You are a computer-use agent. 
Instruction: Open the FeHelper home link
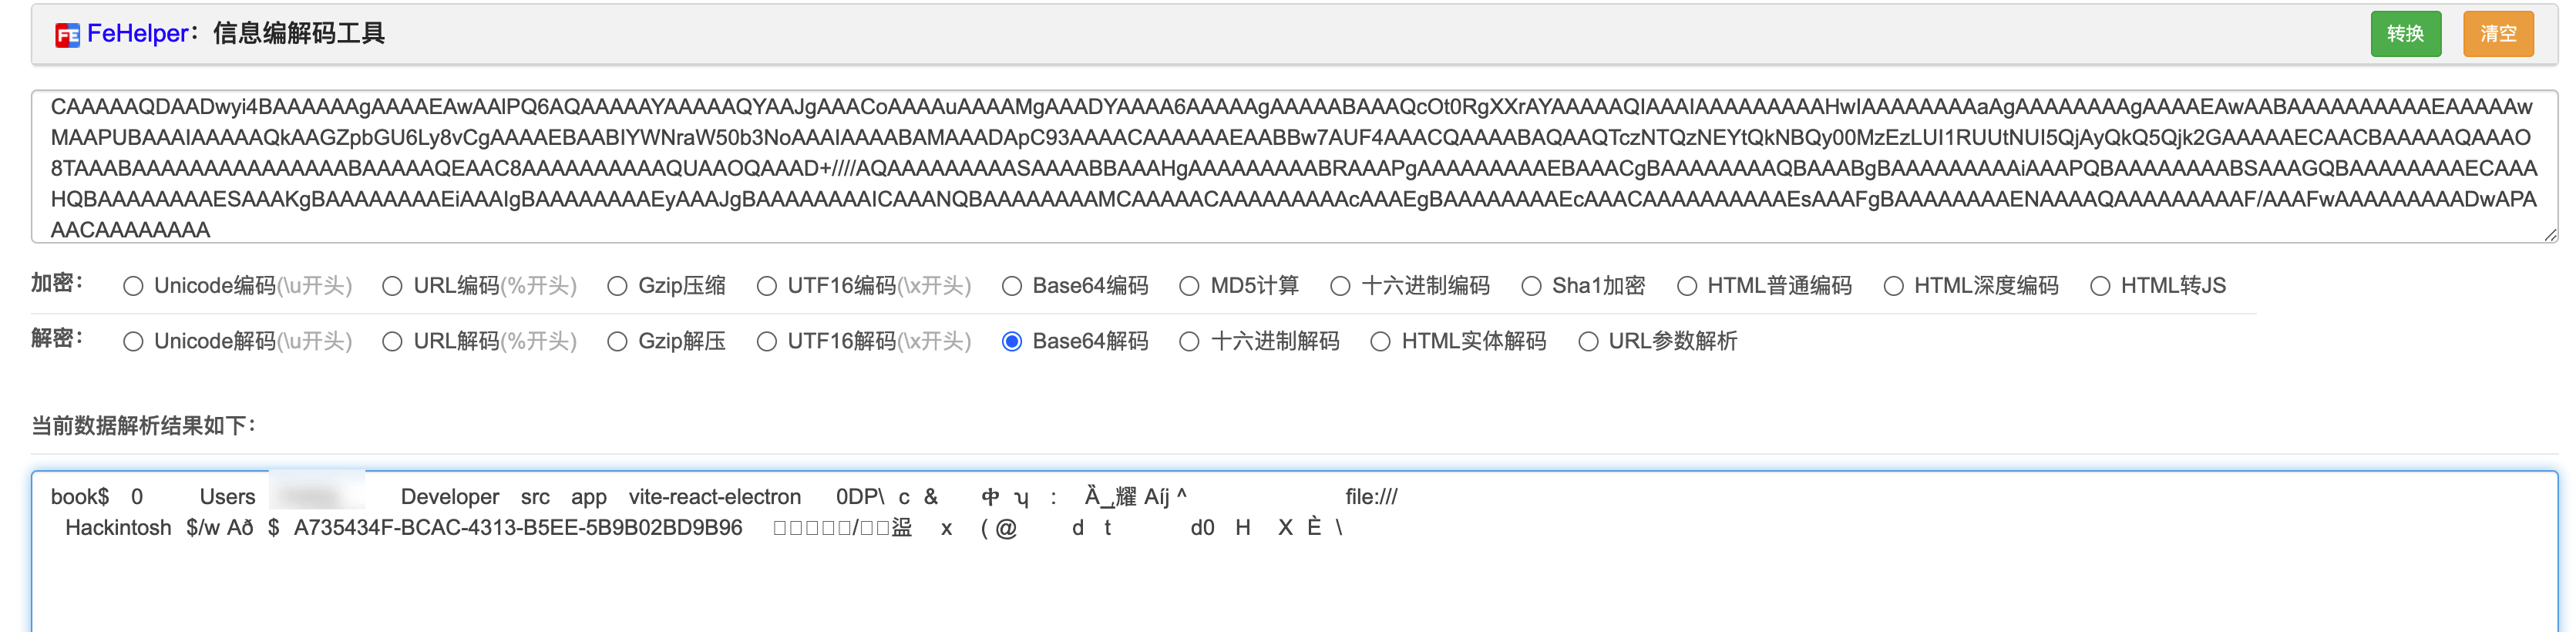pyautogui.click(x=137, y=34)
